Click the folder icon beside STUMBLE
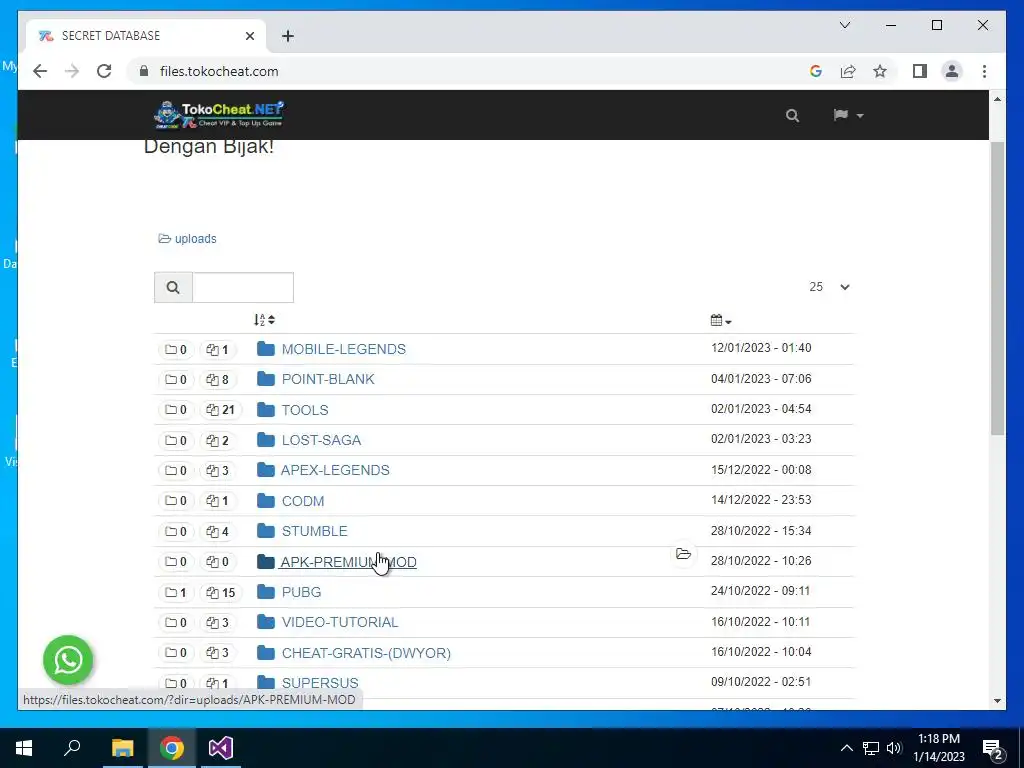 pyautogui.click(x=266, y=530)
